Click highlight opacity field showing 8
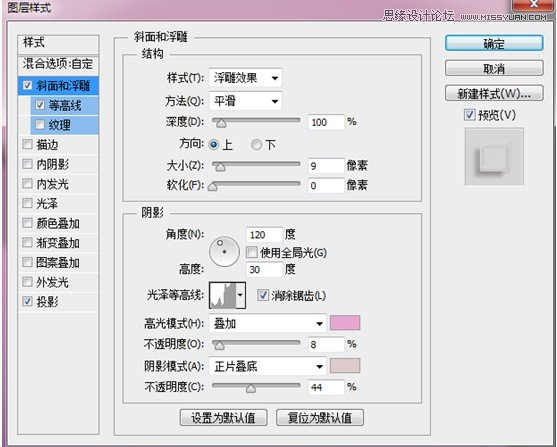Screen dimensions: 557x447 [x=326, y=344]
